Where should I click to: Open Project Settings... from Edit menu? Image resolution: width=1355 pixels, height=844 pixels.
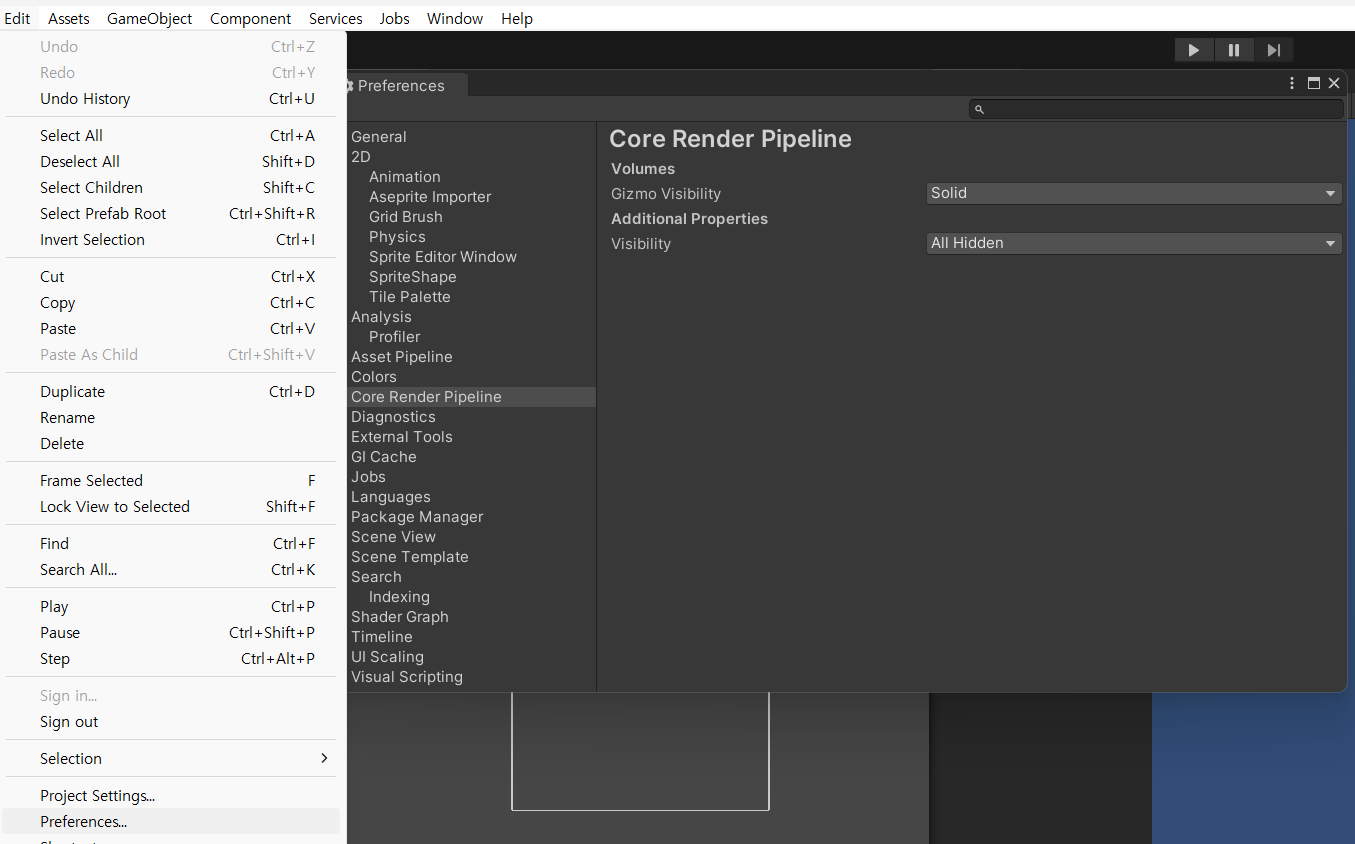point(172,795)
